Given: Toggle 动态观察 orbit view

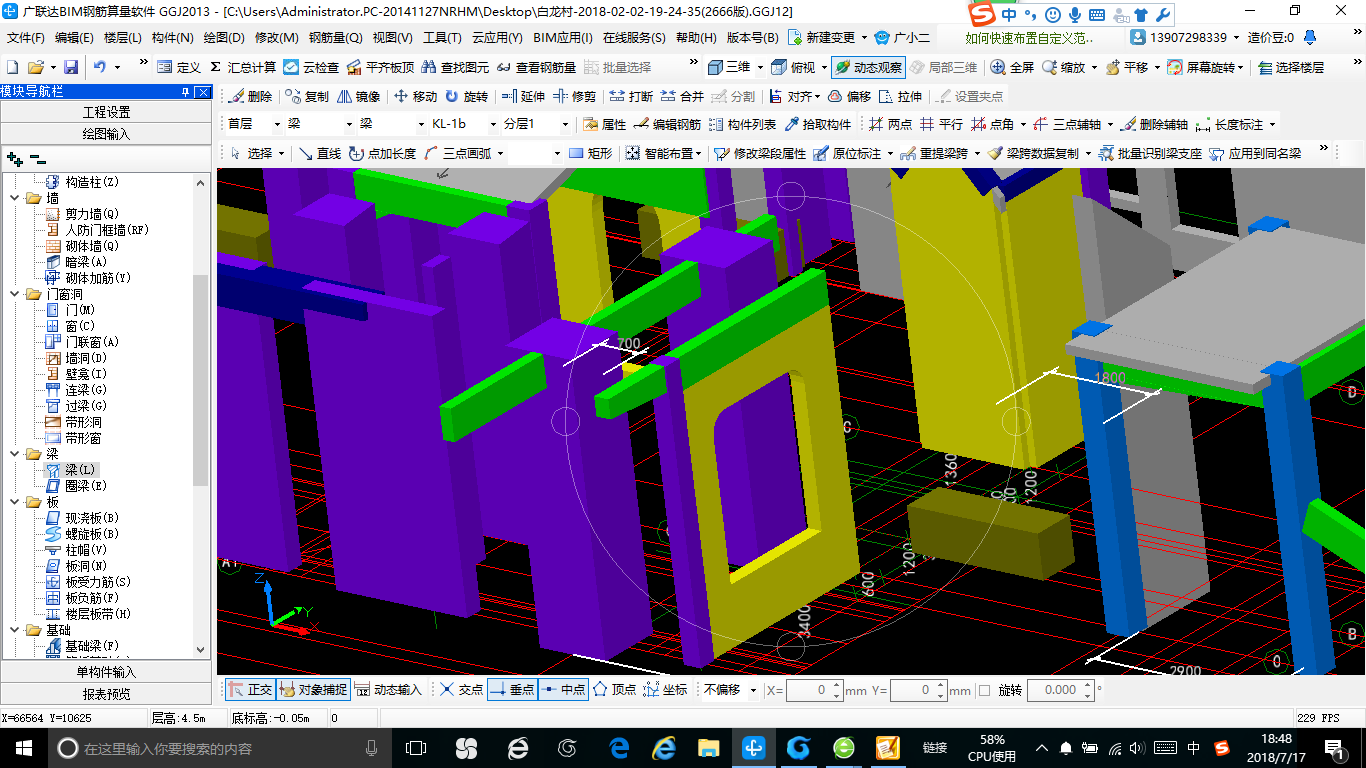Looking at the screenshot, I should pos(868,67).
